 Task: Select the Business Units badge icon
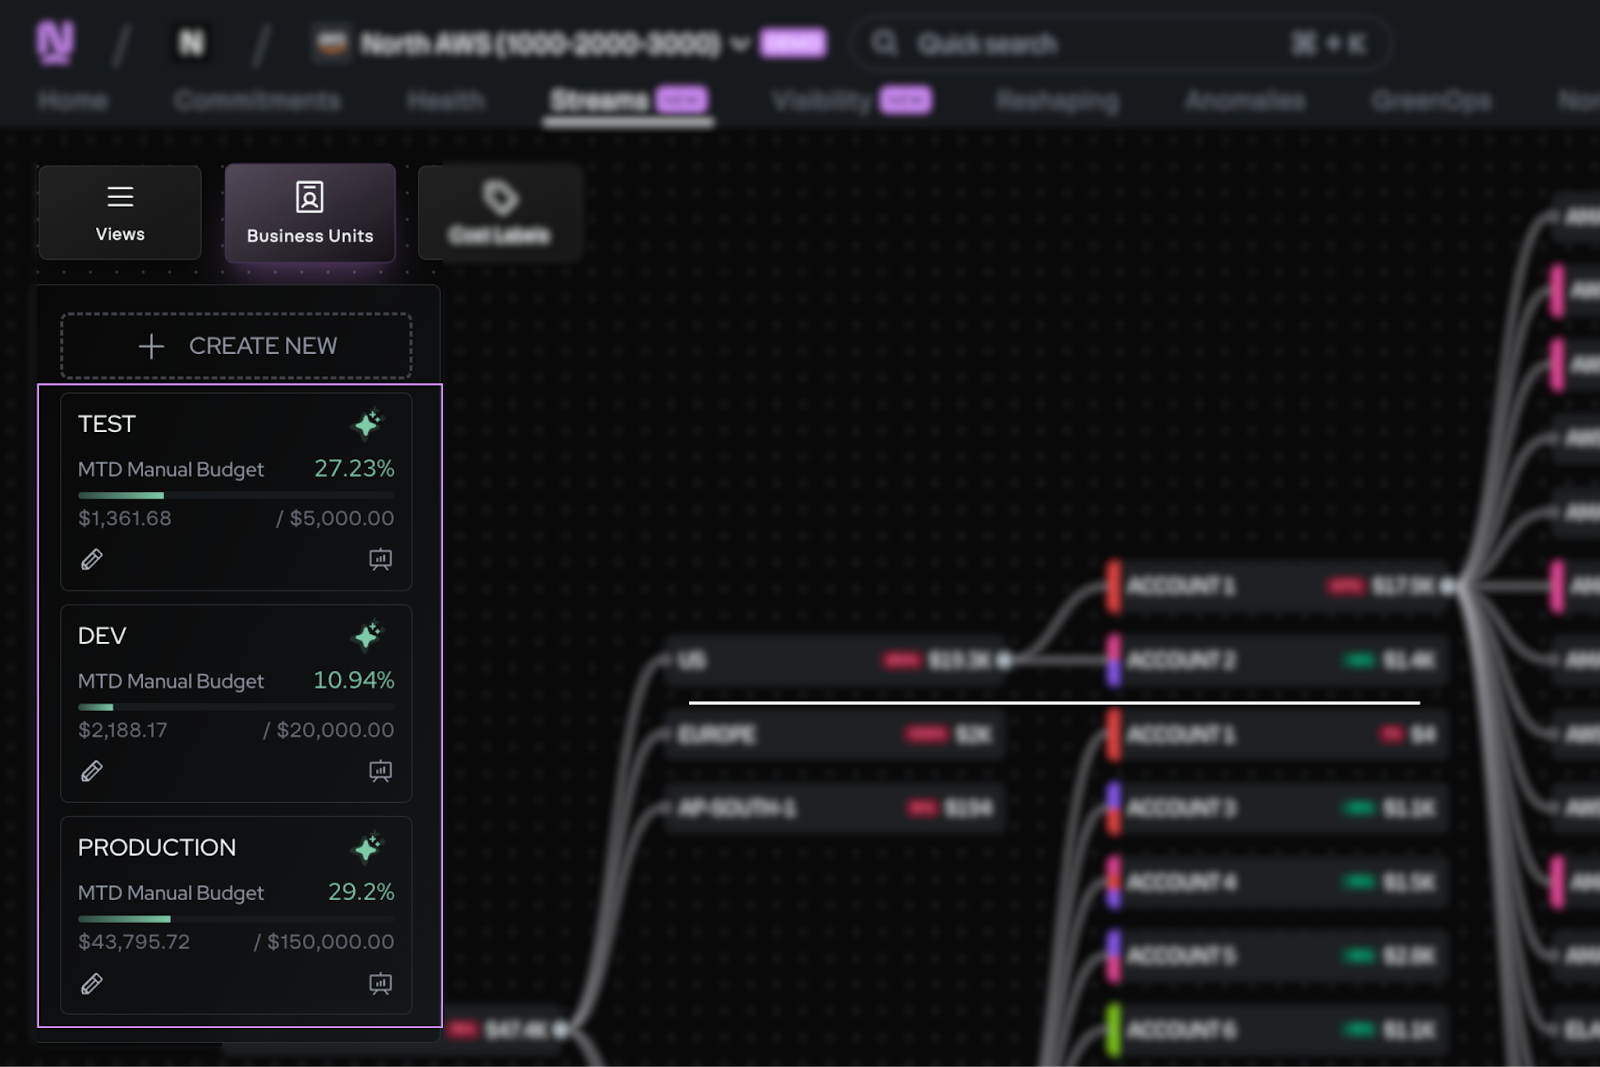[310, 198]
